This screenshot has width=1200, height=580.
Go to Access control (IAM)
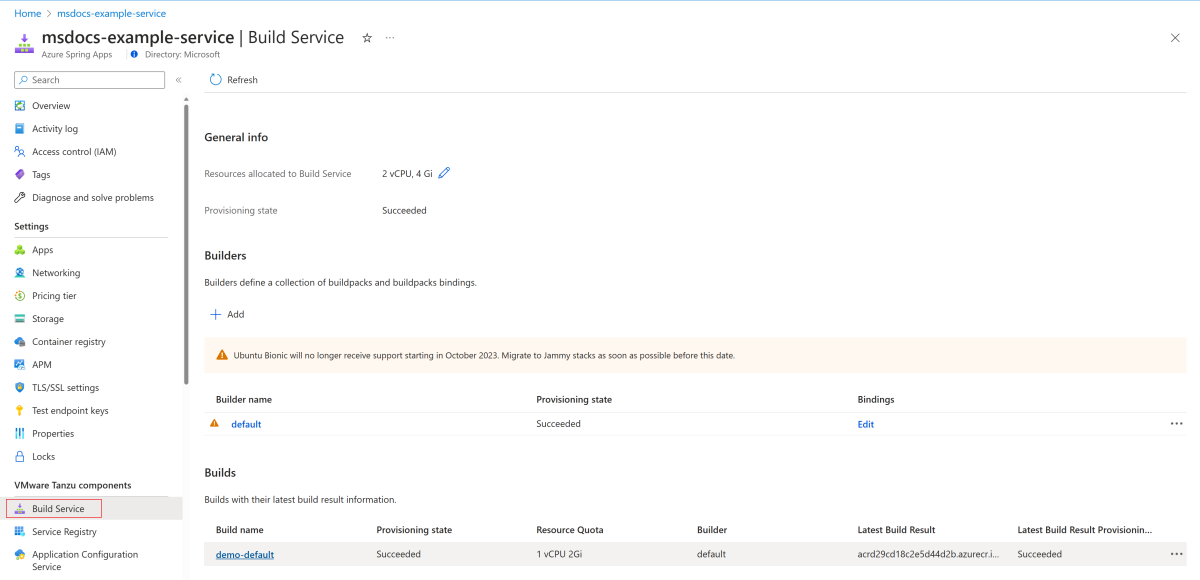click(74, 152)
